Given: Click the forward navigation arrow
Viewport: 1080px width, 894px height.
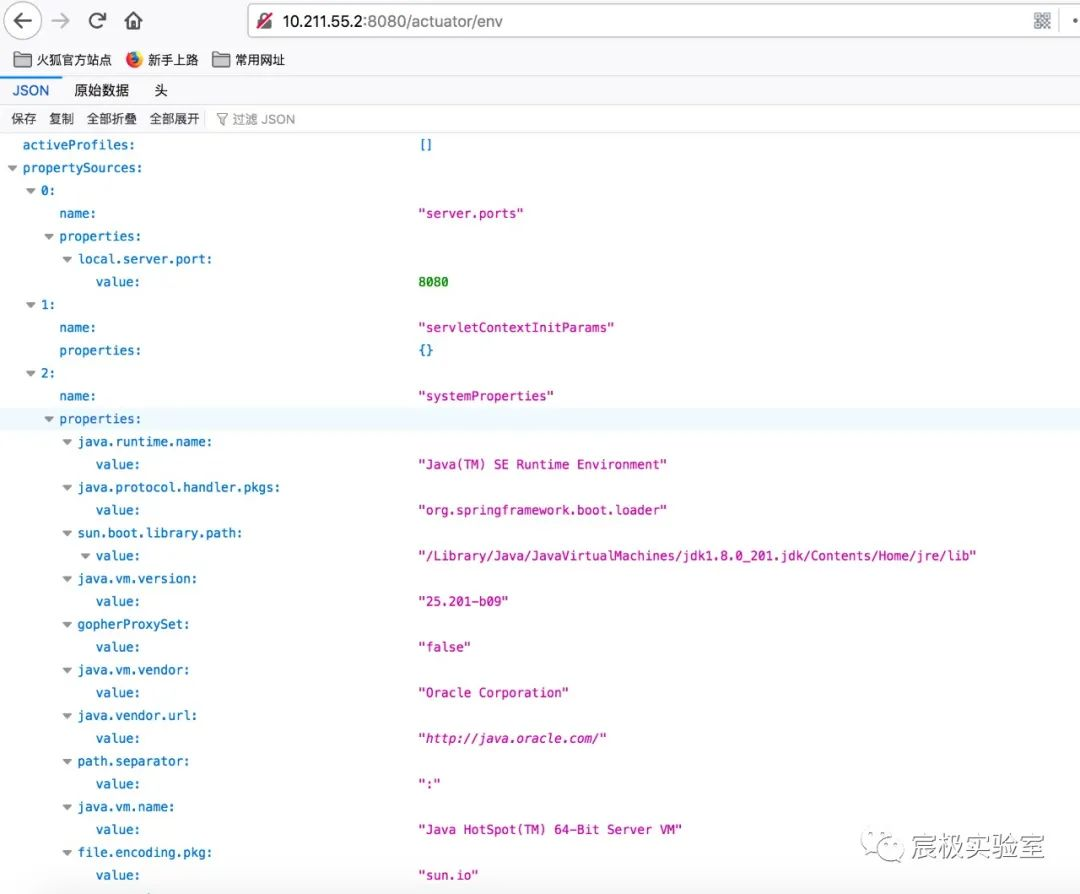Looking at the screenshot, I should pos(58,21).
